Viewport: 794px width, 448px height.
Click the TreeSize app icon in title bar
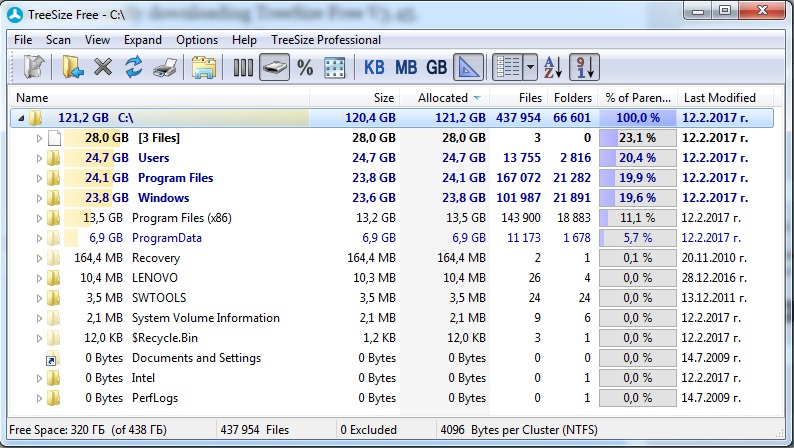[15, 15]
